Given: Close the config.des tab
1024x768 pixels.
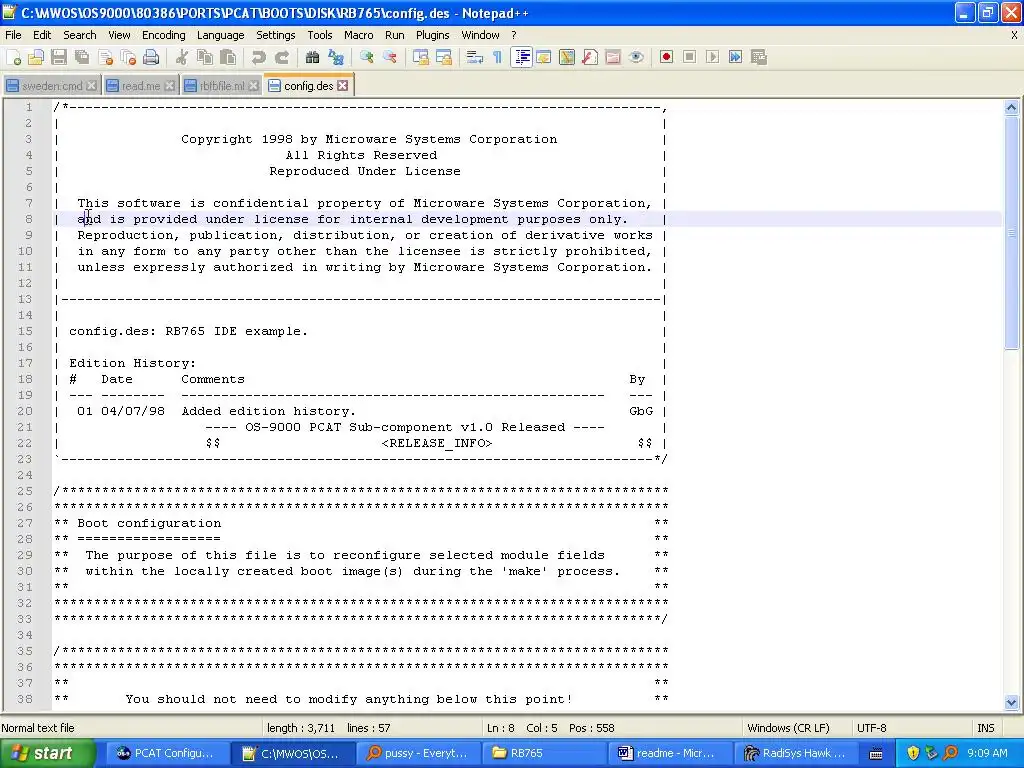Looking at the screenshot, I should pyautogui.click(x=343, y=86).
